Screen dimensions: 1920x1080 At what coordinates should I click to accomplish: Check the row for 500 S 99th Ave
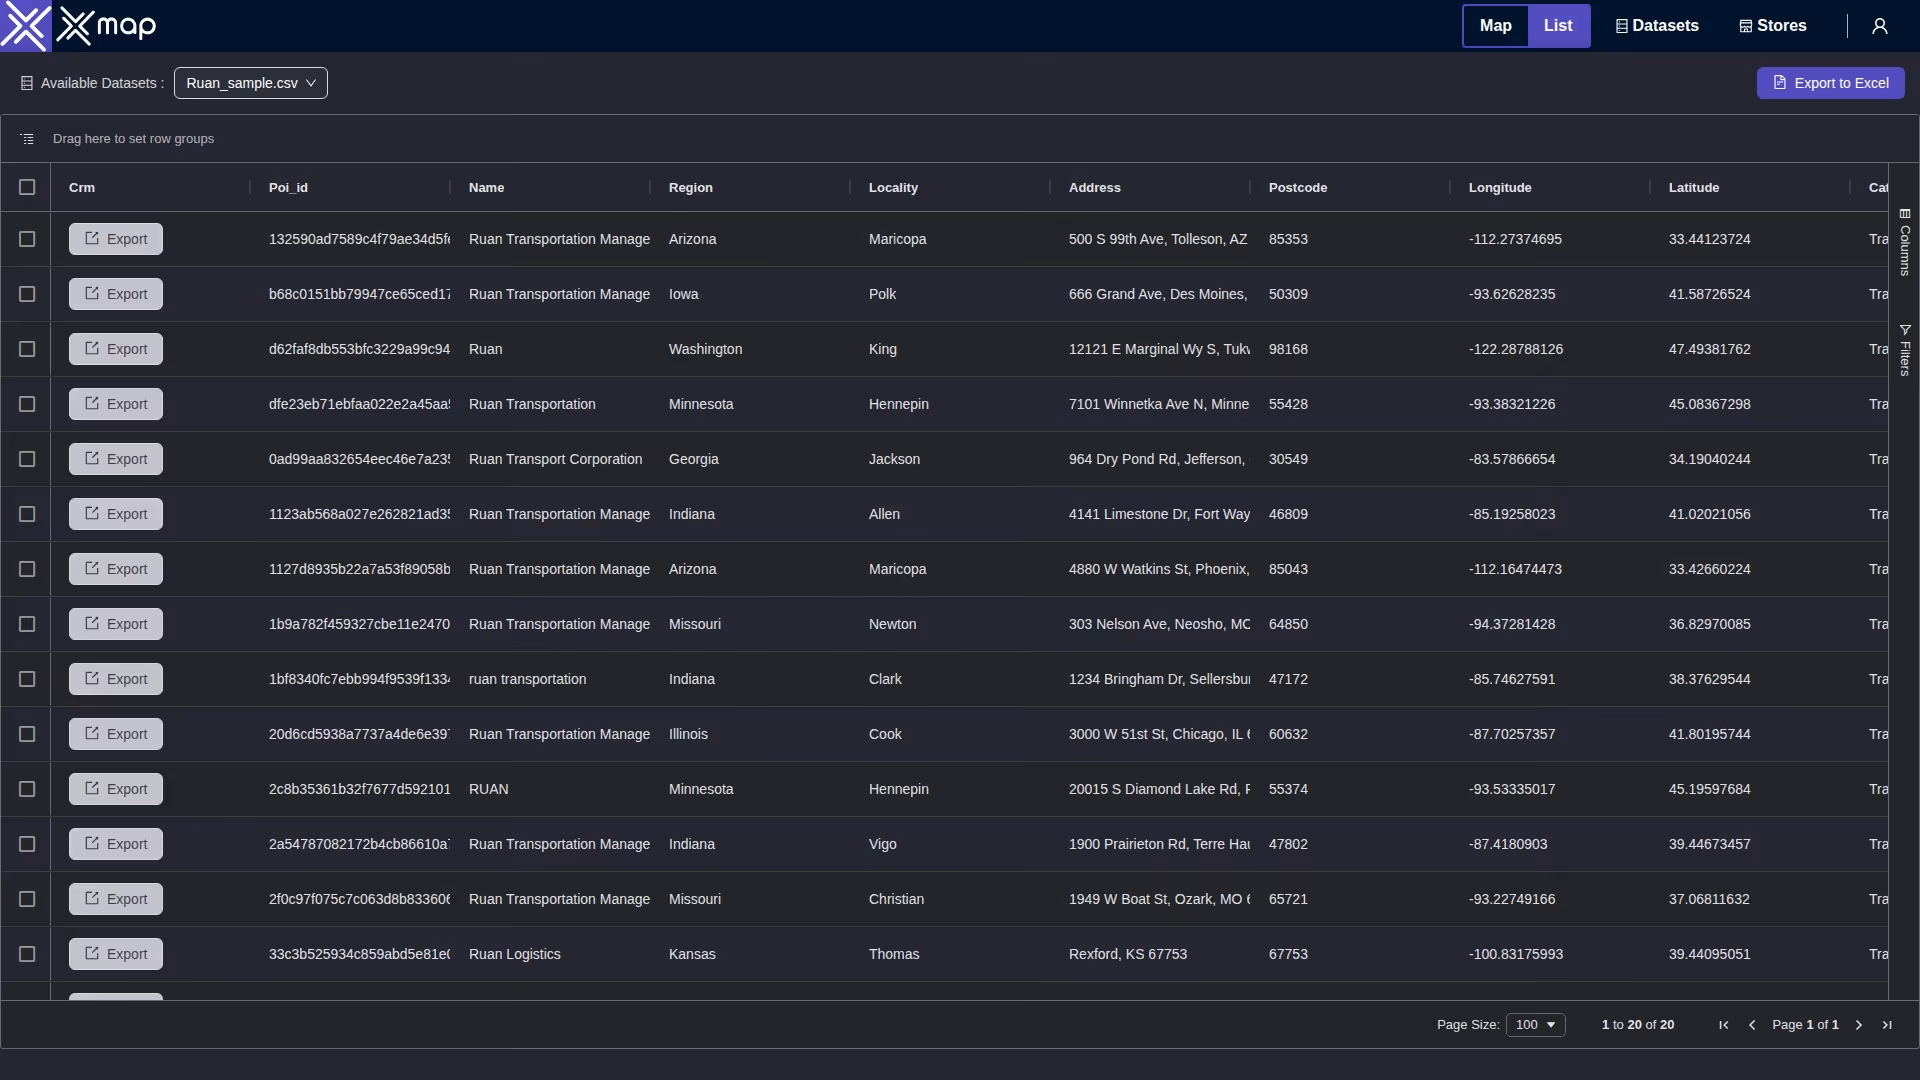[x=27, y=239]
